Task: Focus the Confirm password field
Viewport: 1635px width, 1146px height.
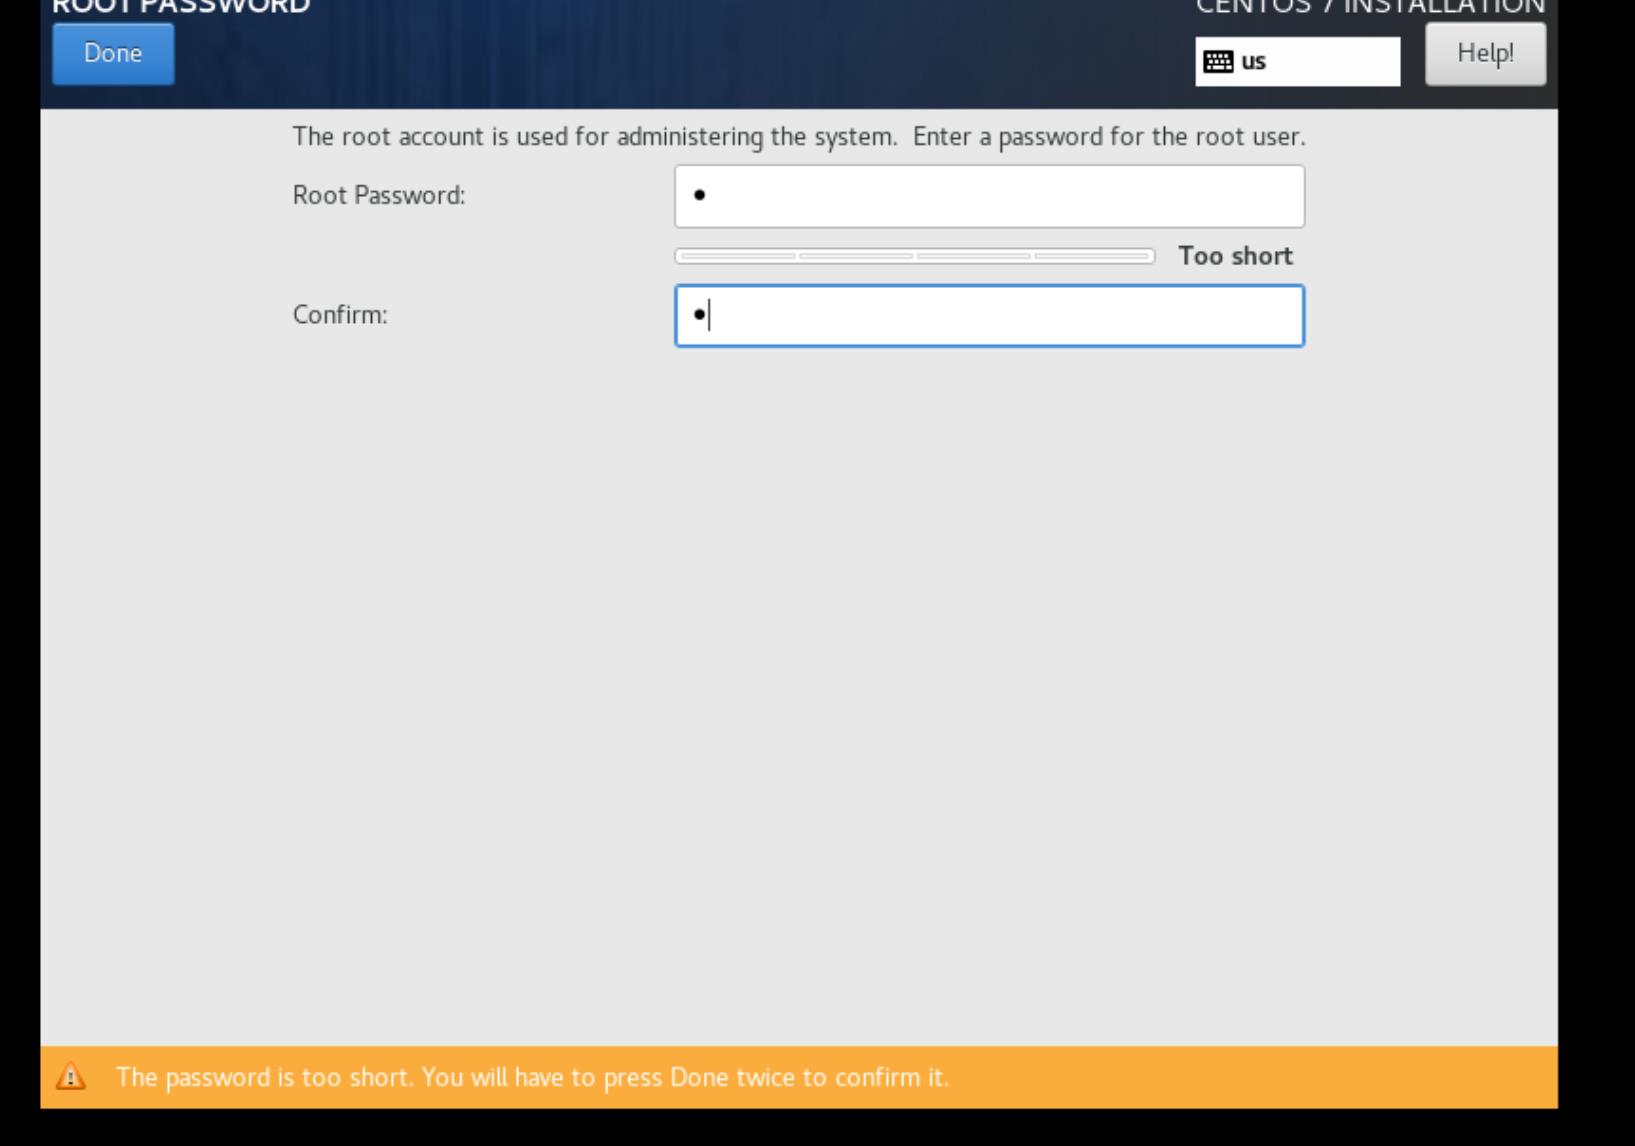Action: [989, 316]
